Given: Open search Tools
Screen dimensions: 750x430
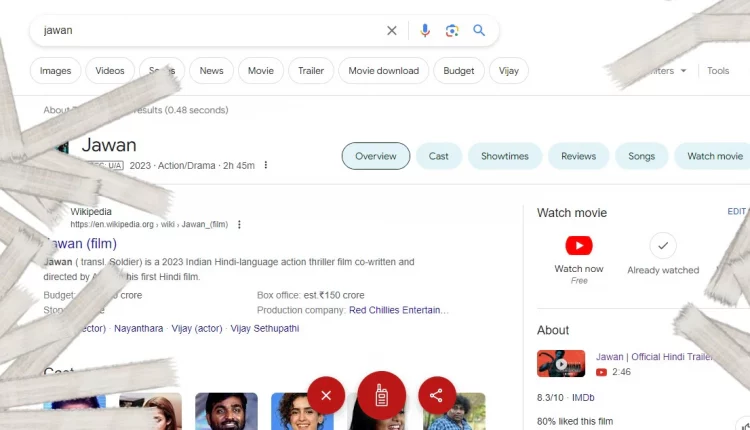Looking at the screenshot, I should [x=718, y=71].
